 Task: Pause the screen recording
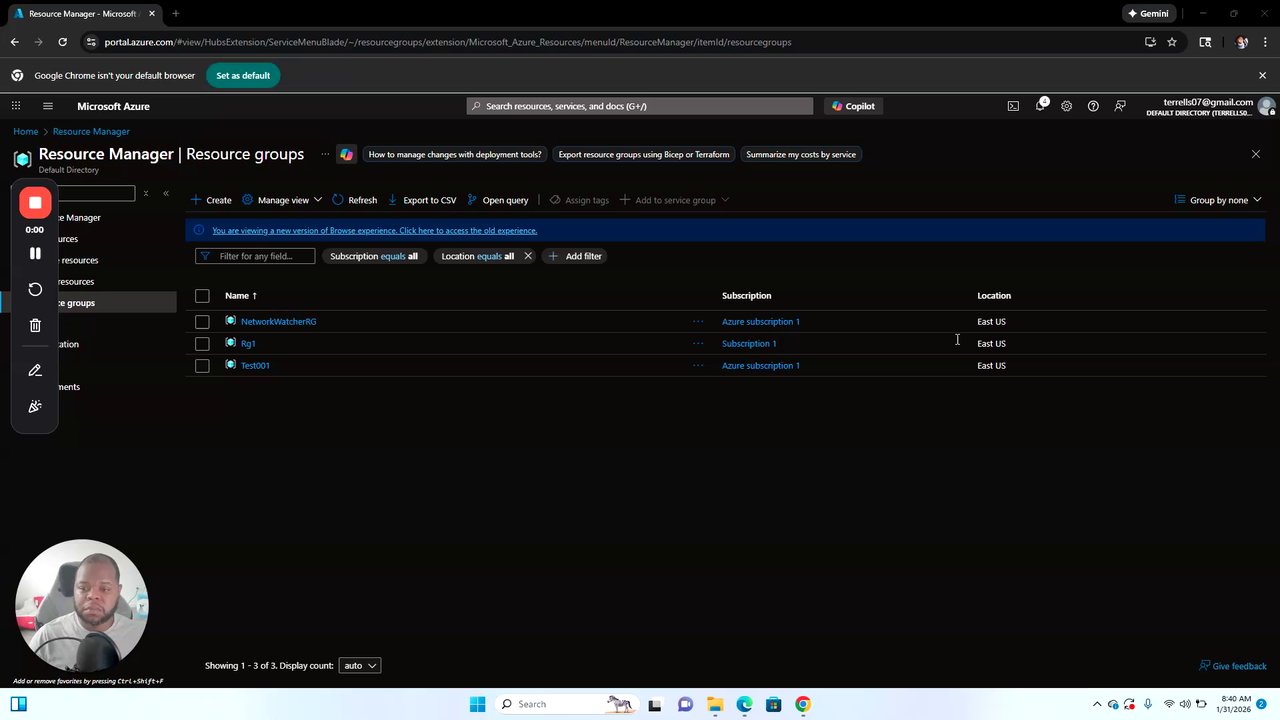[x=35, y=253]
